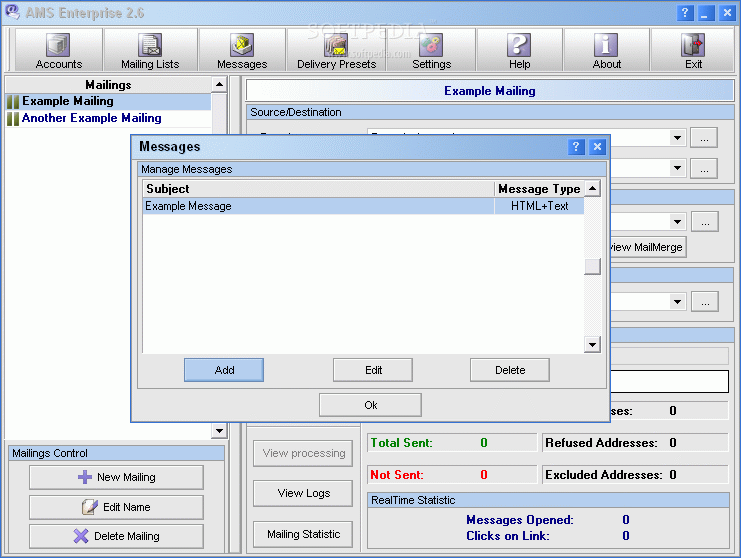Click ellipsis button below View MailMerge

[705, 301]
